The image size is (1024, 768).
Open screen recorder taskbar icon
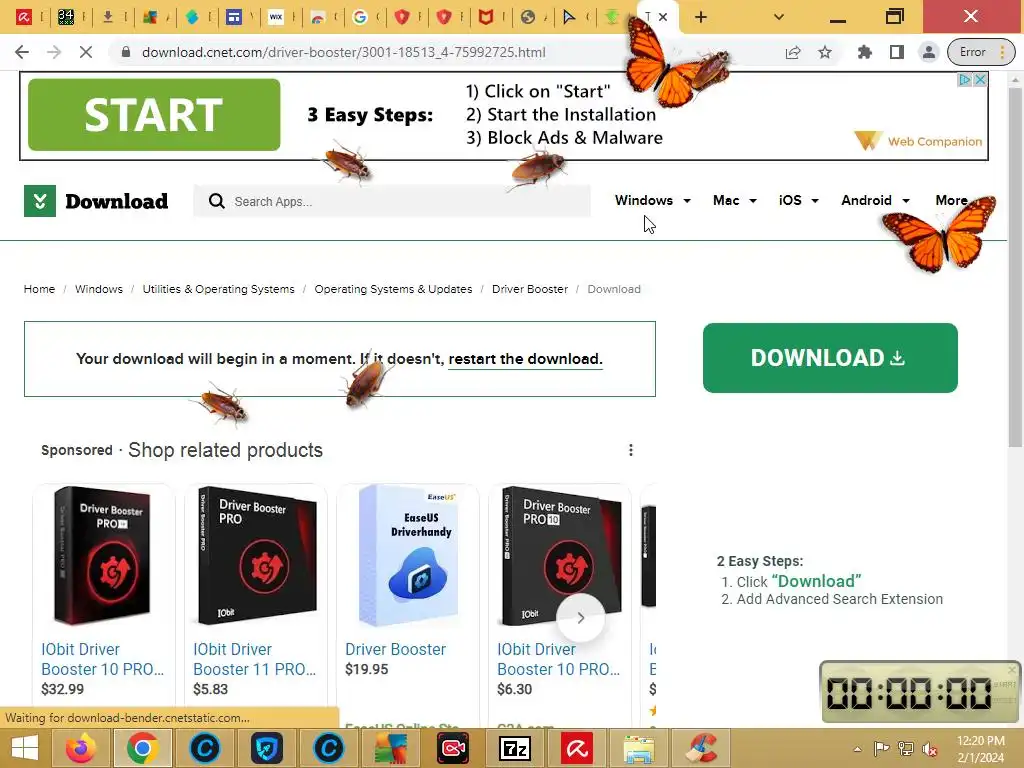[453, 748]
